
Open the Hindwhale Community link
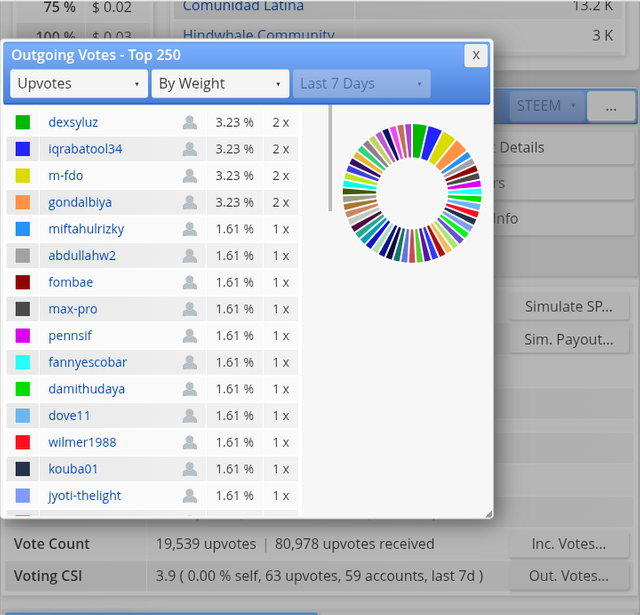[259, 35]
